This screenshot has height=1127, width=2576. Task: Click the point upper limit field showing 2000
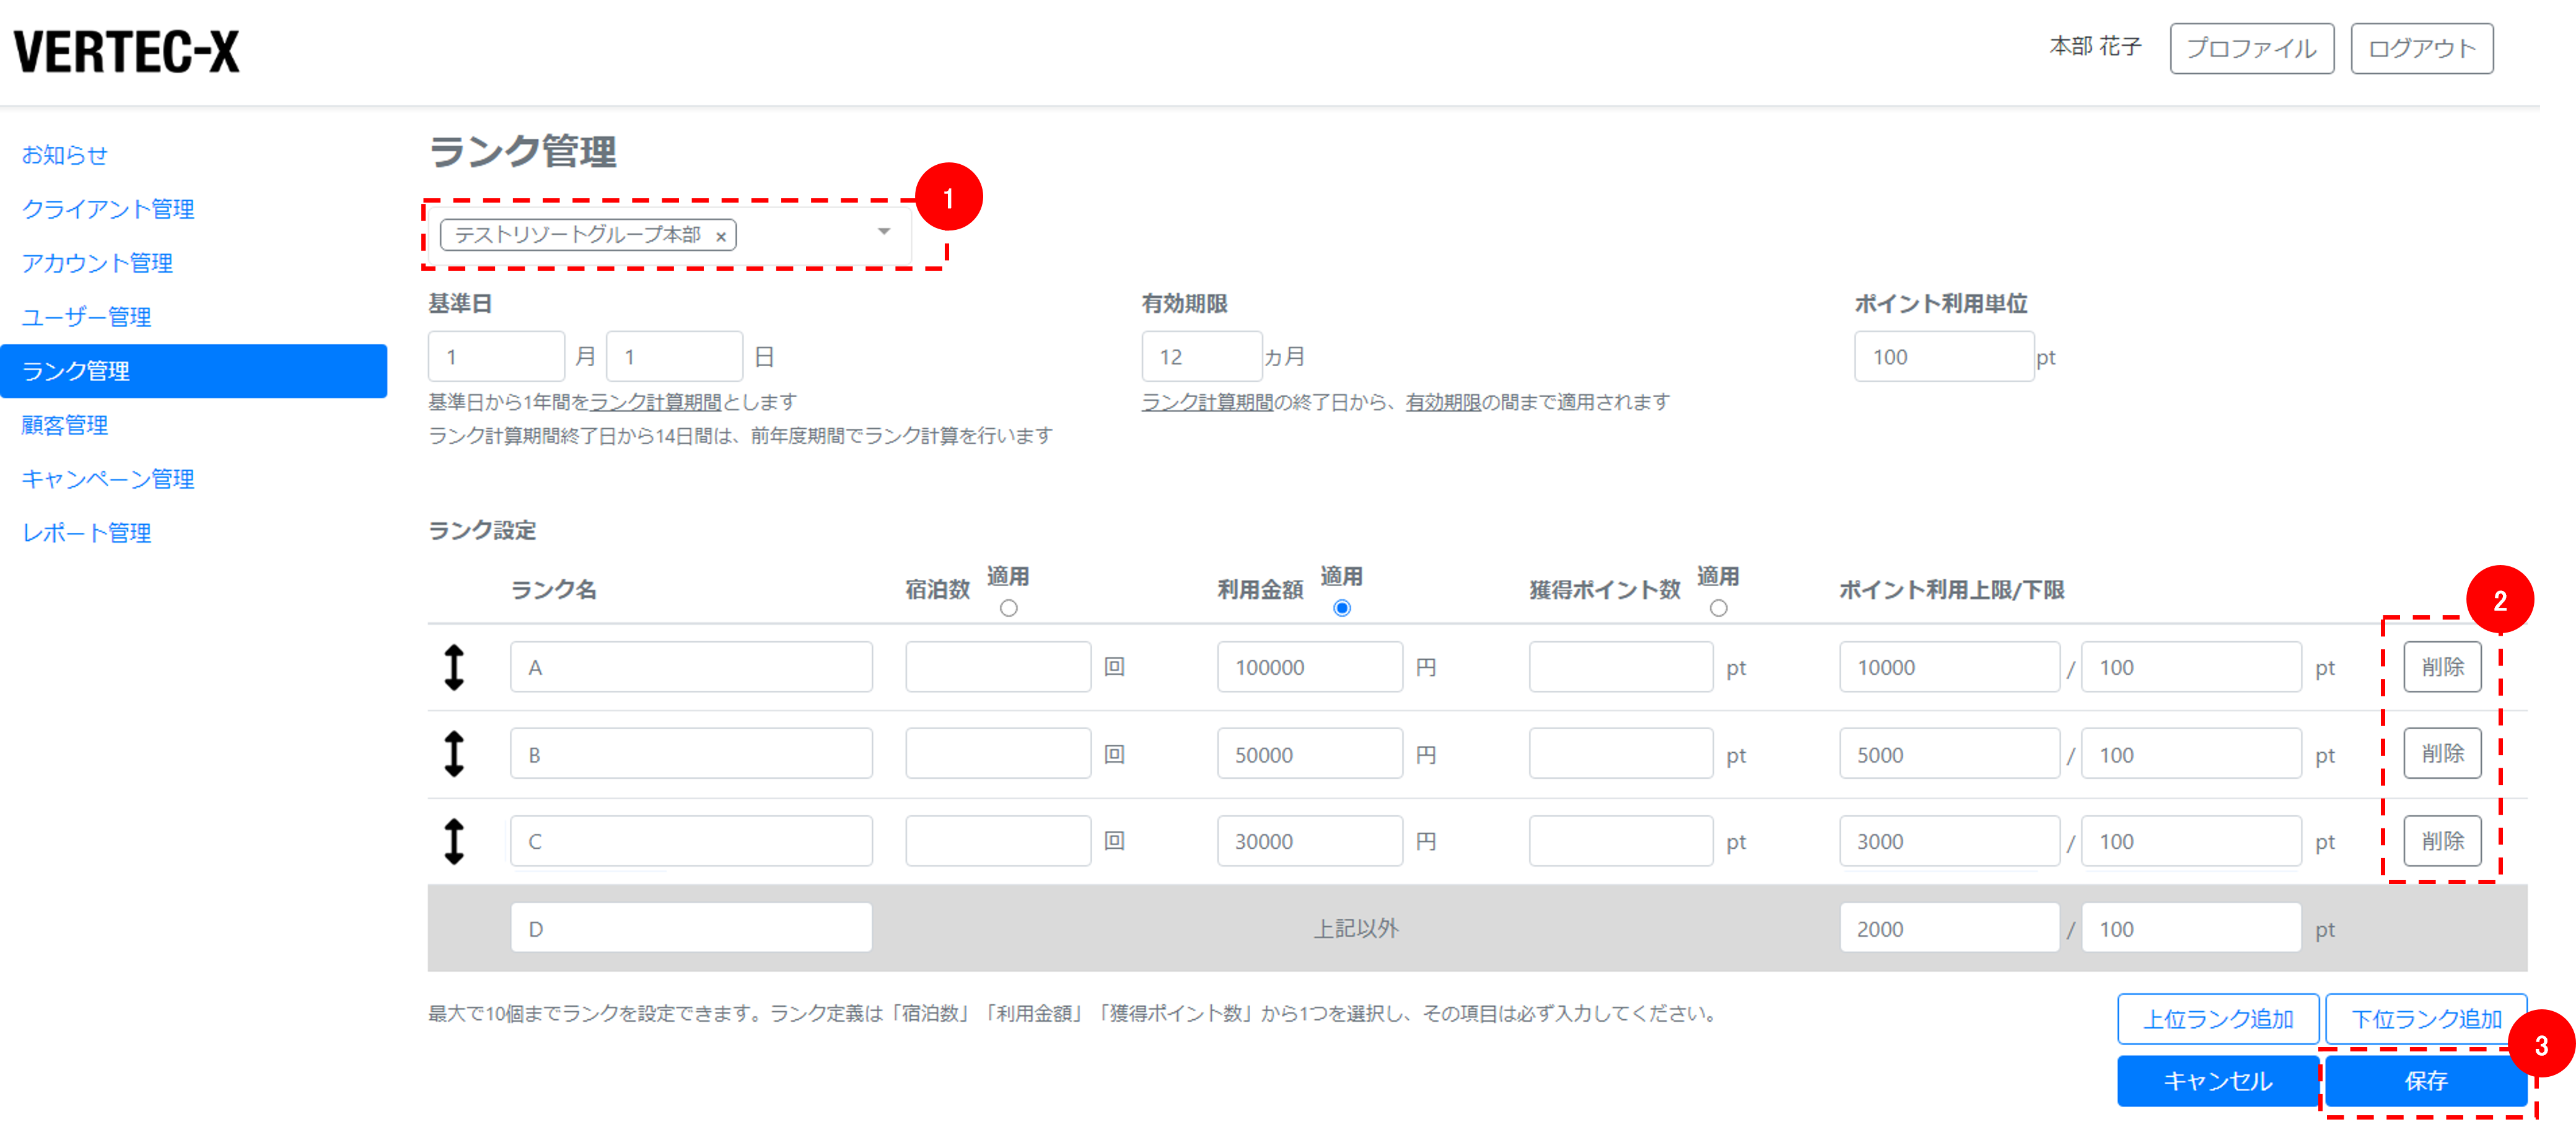pos(1949,929)
